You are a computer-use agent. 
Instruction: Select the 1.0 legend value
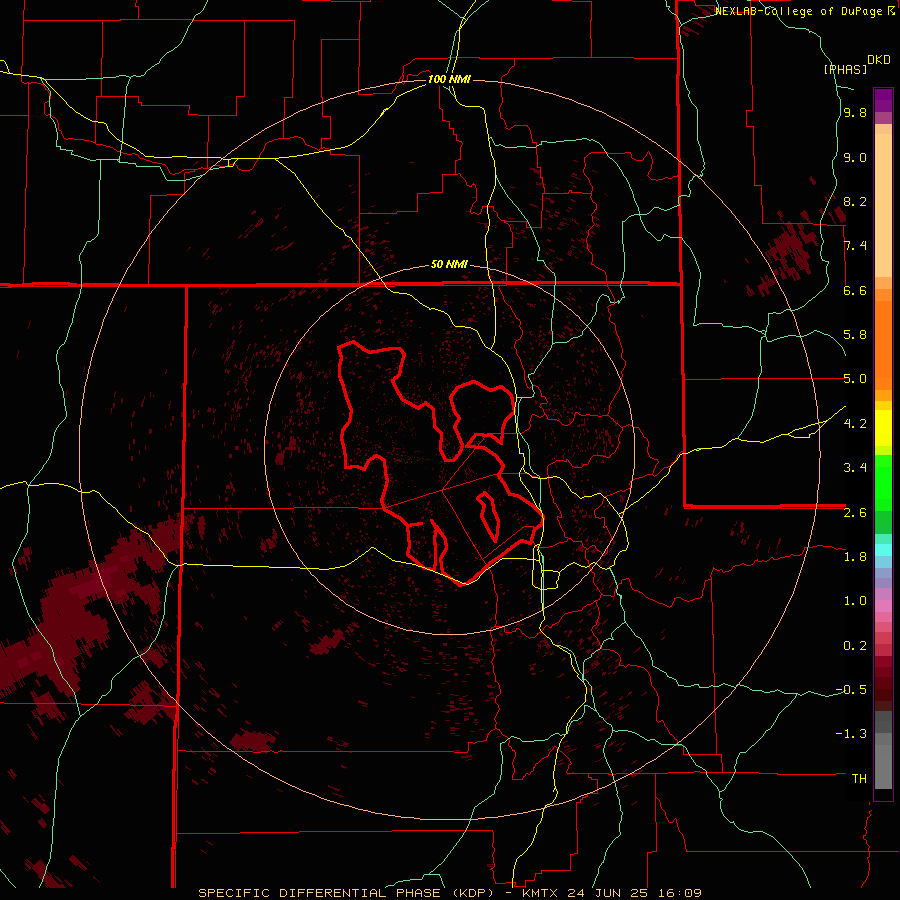pyautogui.click(x=855, y=601)
